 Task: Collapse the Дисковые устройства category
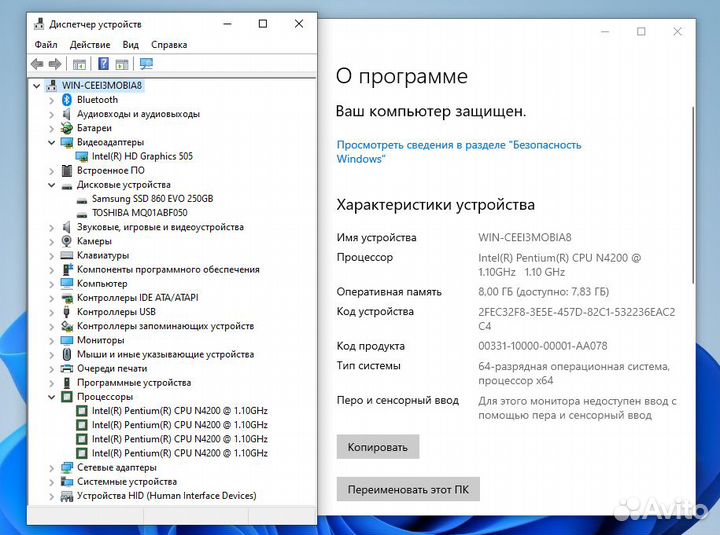(51, 185)
